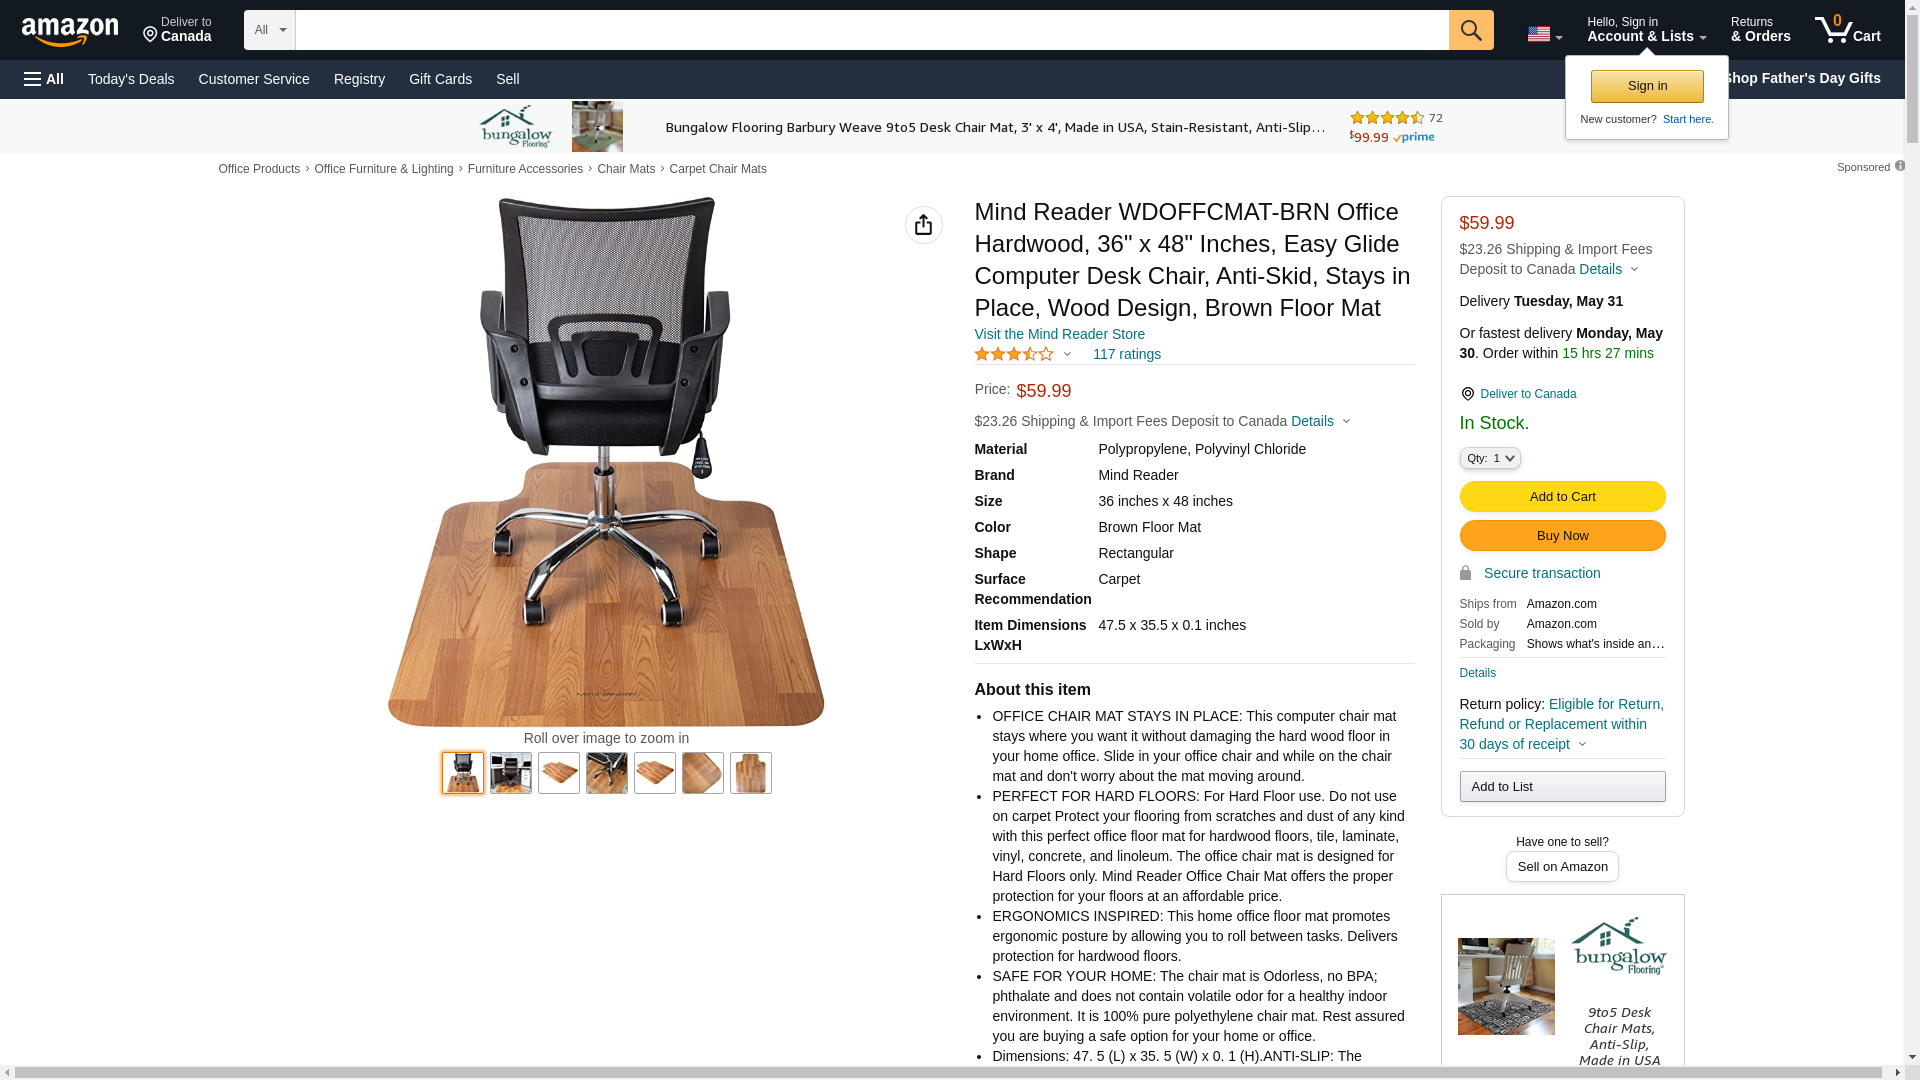Expand the Add to List dropdown
The height and width of the screenshot is (1080, 1920).
tap(1562, 787)
